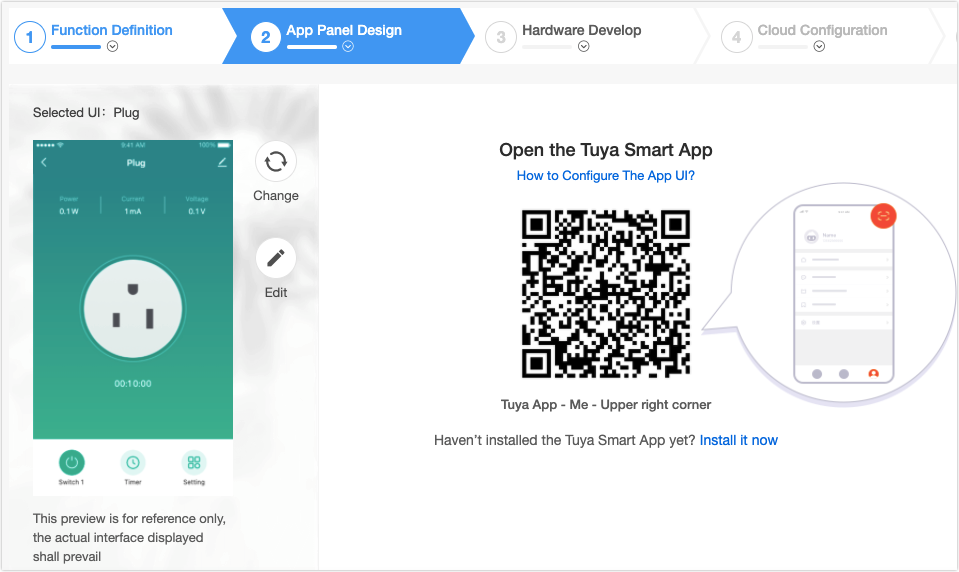Open How to Configure The App UI link
959x572 pixels.
(605, 176)
